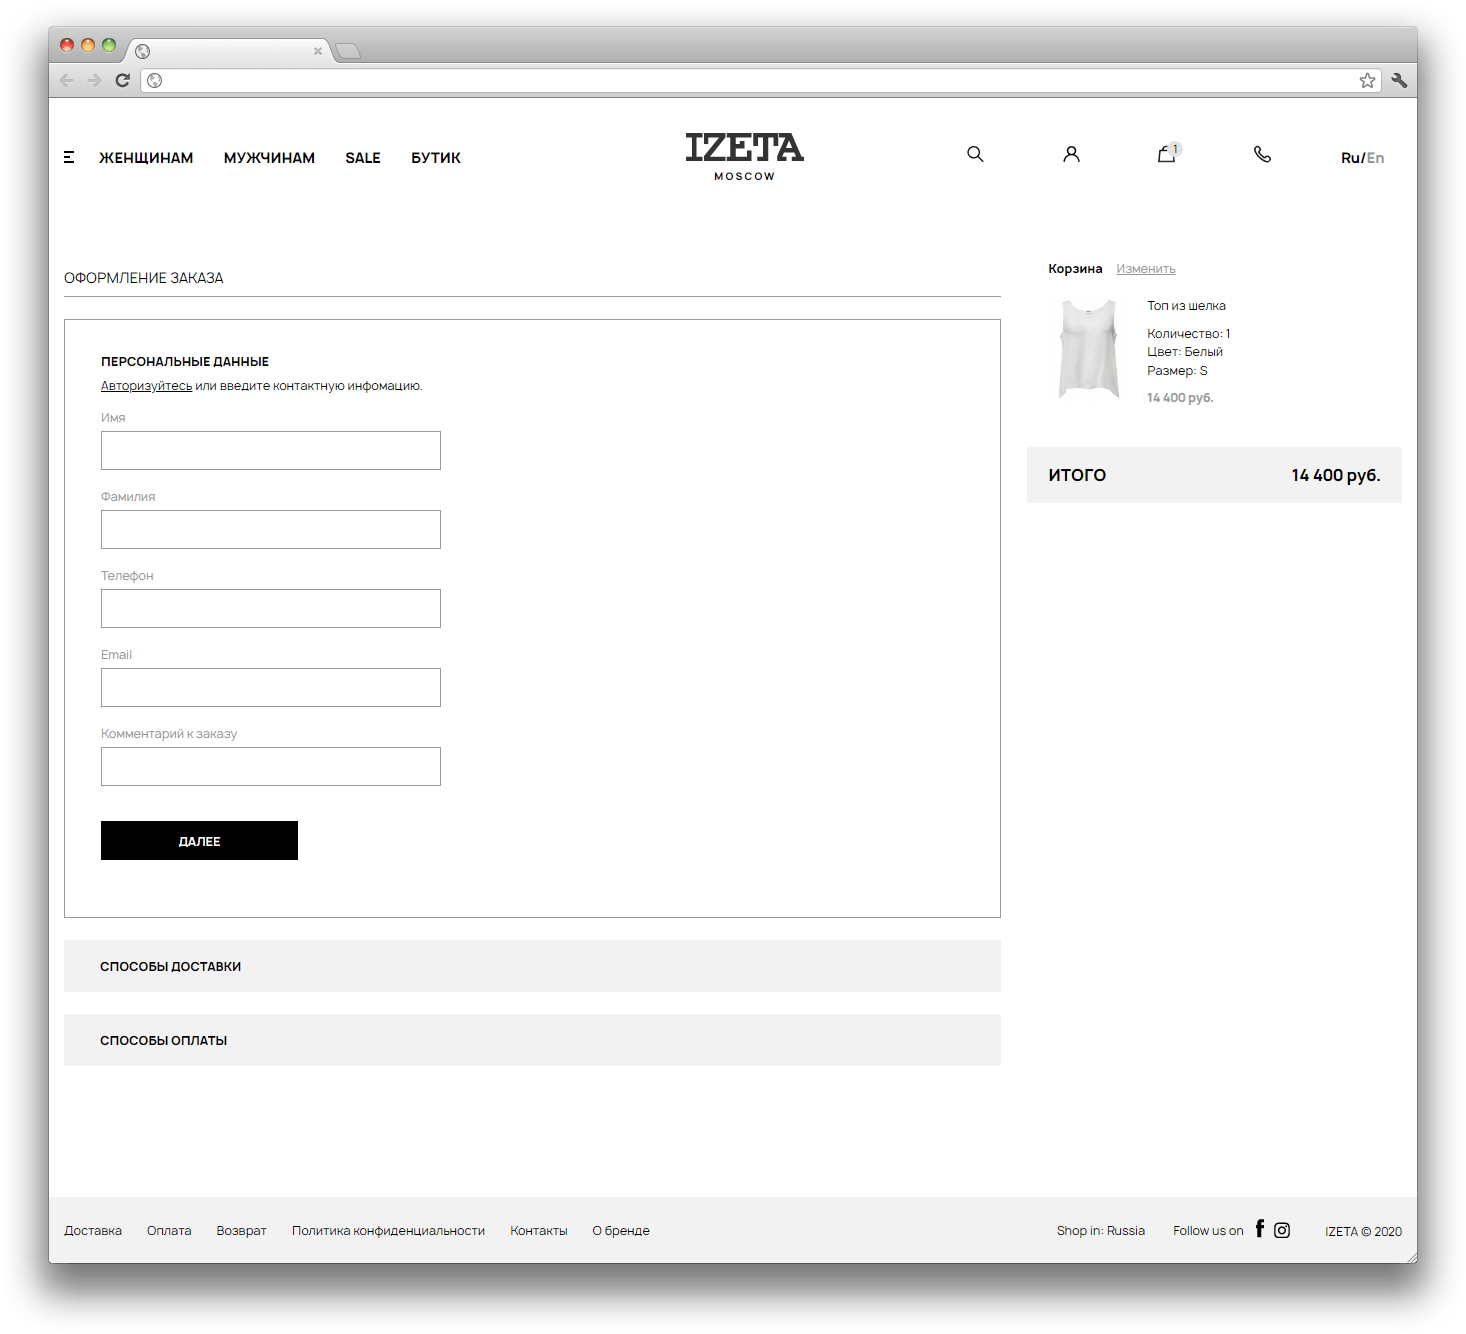This screenshot has height=1334, width=1466.
Task: Click the Цвет: Белый text
Action: tap(1185, 352)
